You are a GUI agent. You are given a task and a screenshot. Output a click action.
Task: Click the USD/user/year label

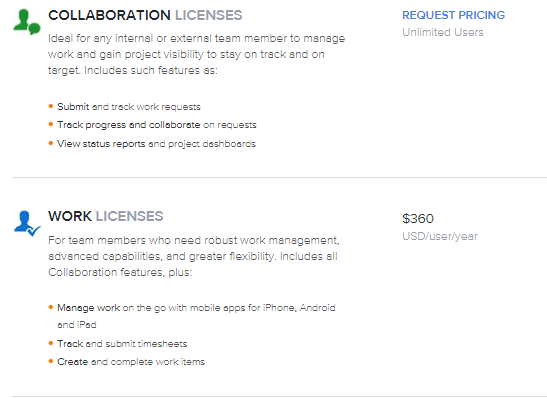click(x=440, y=236)
